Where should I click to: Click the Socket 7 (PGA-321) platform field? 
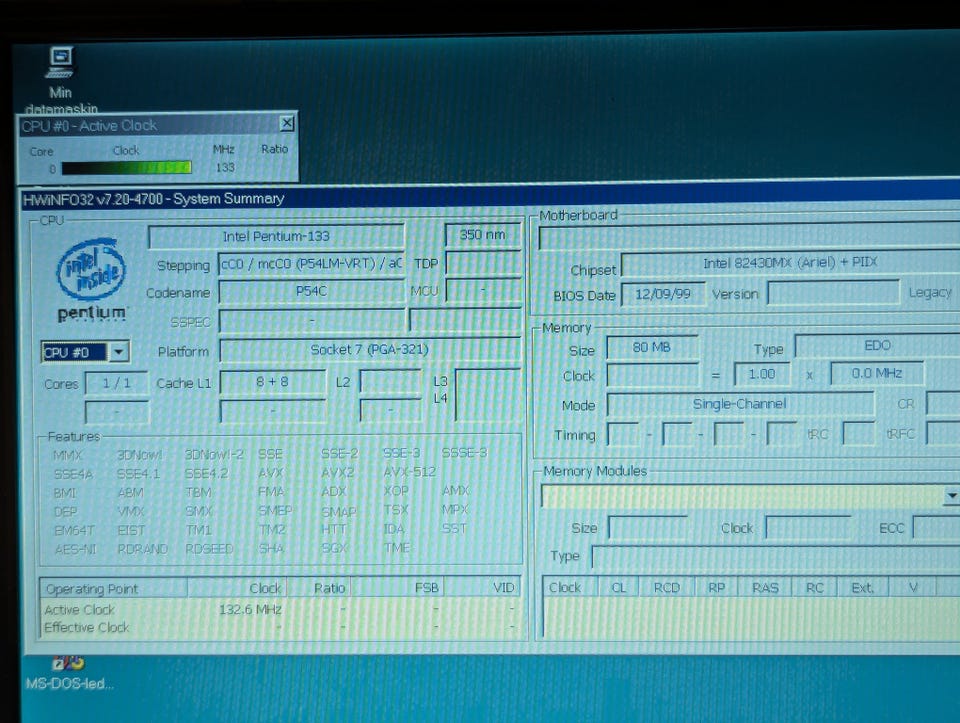pos(369,350)
